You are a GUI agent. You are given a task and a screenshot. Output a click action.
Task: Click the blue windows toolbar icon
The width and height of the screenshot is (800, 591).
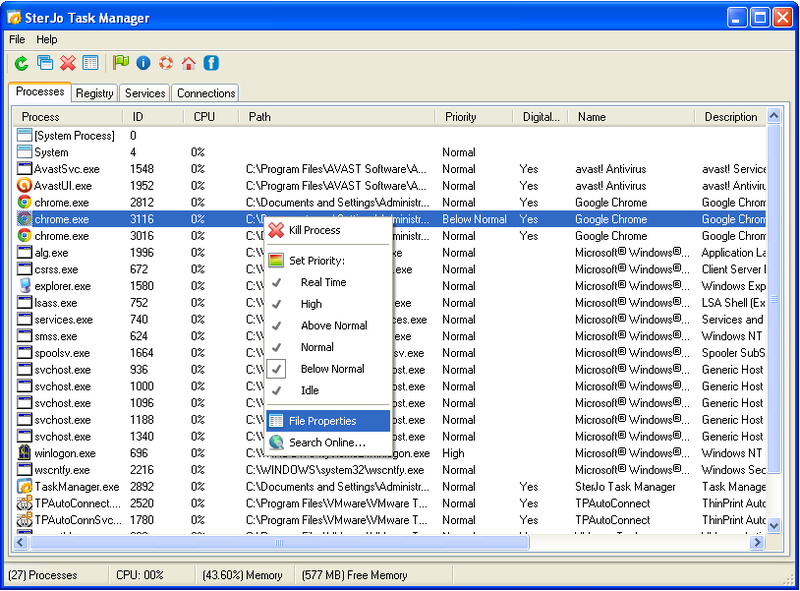click(45, 63)
